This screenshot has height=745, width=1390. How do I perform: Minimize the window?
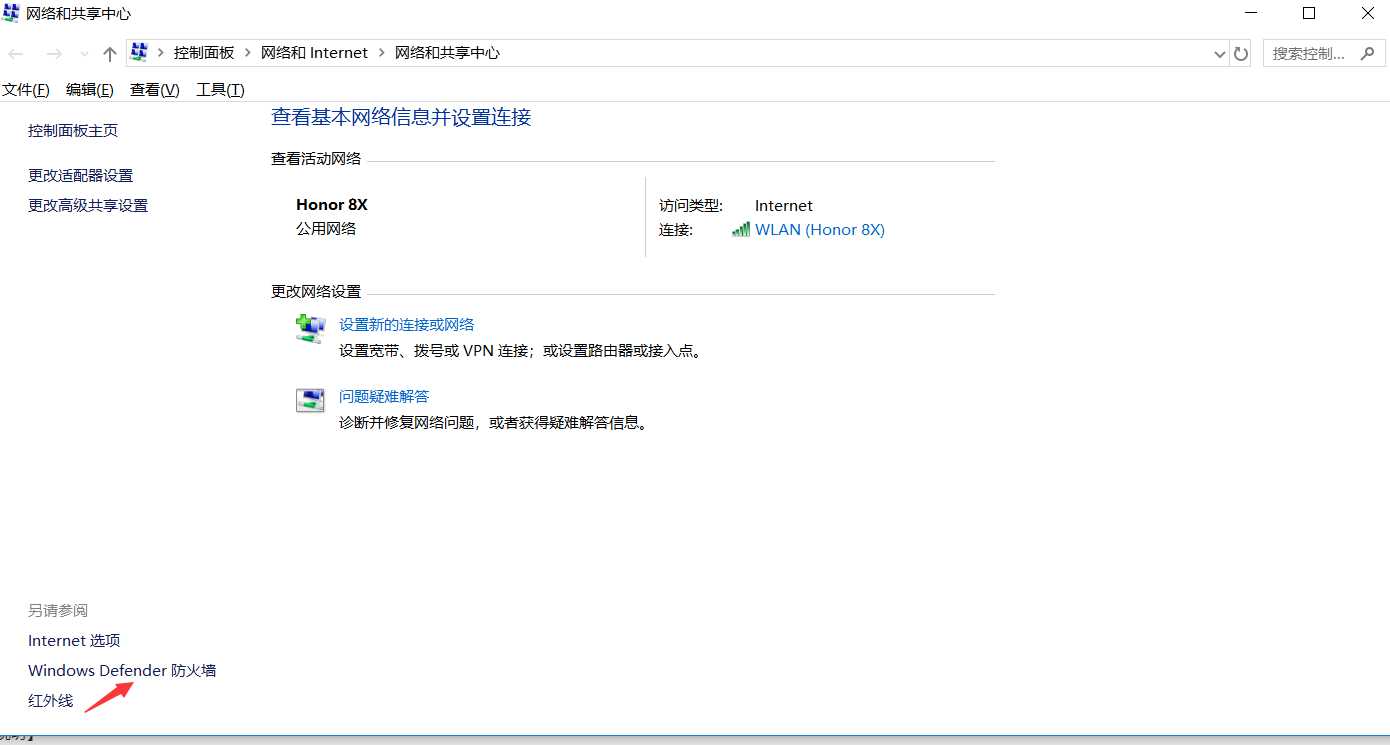point(1251,13)
